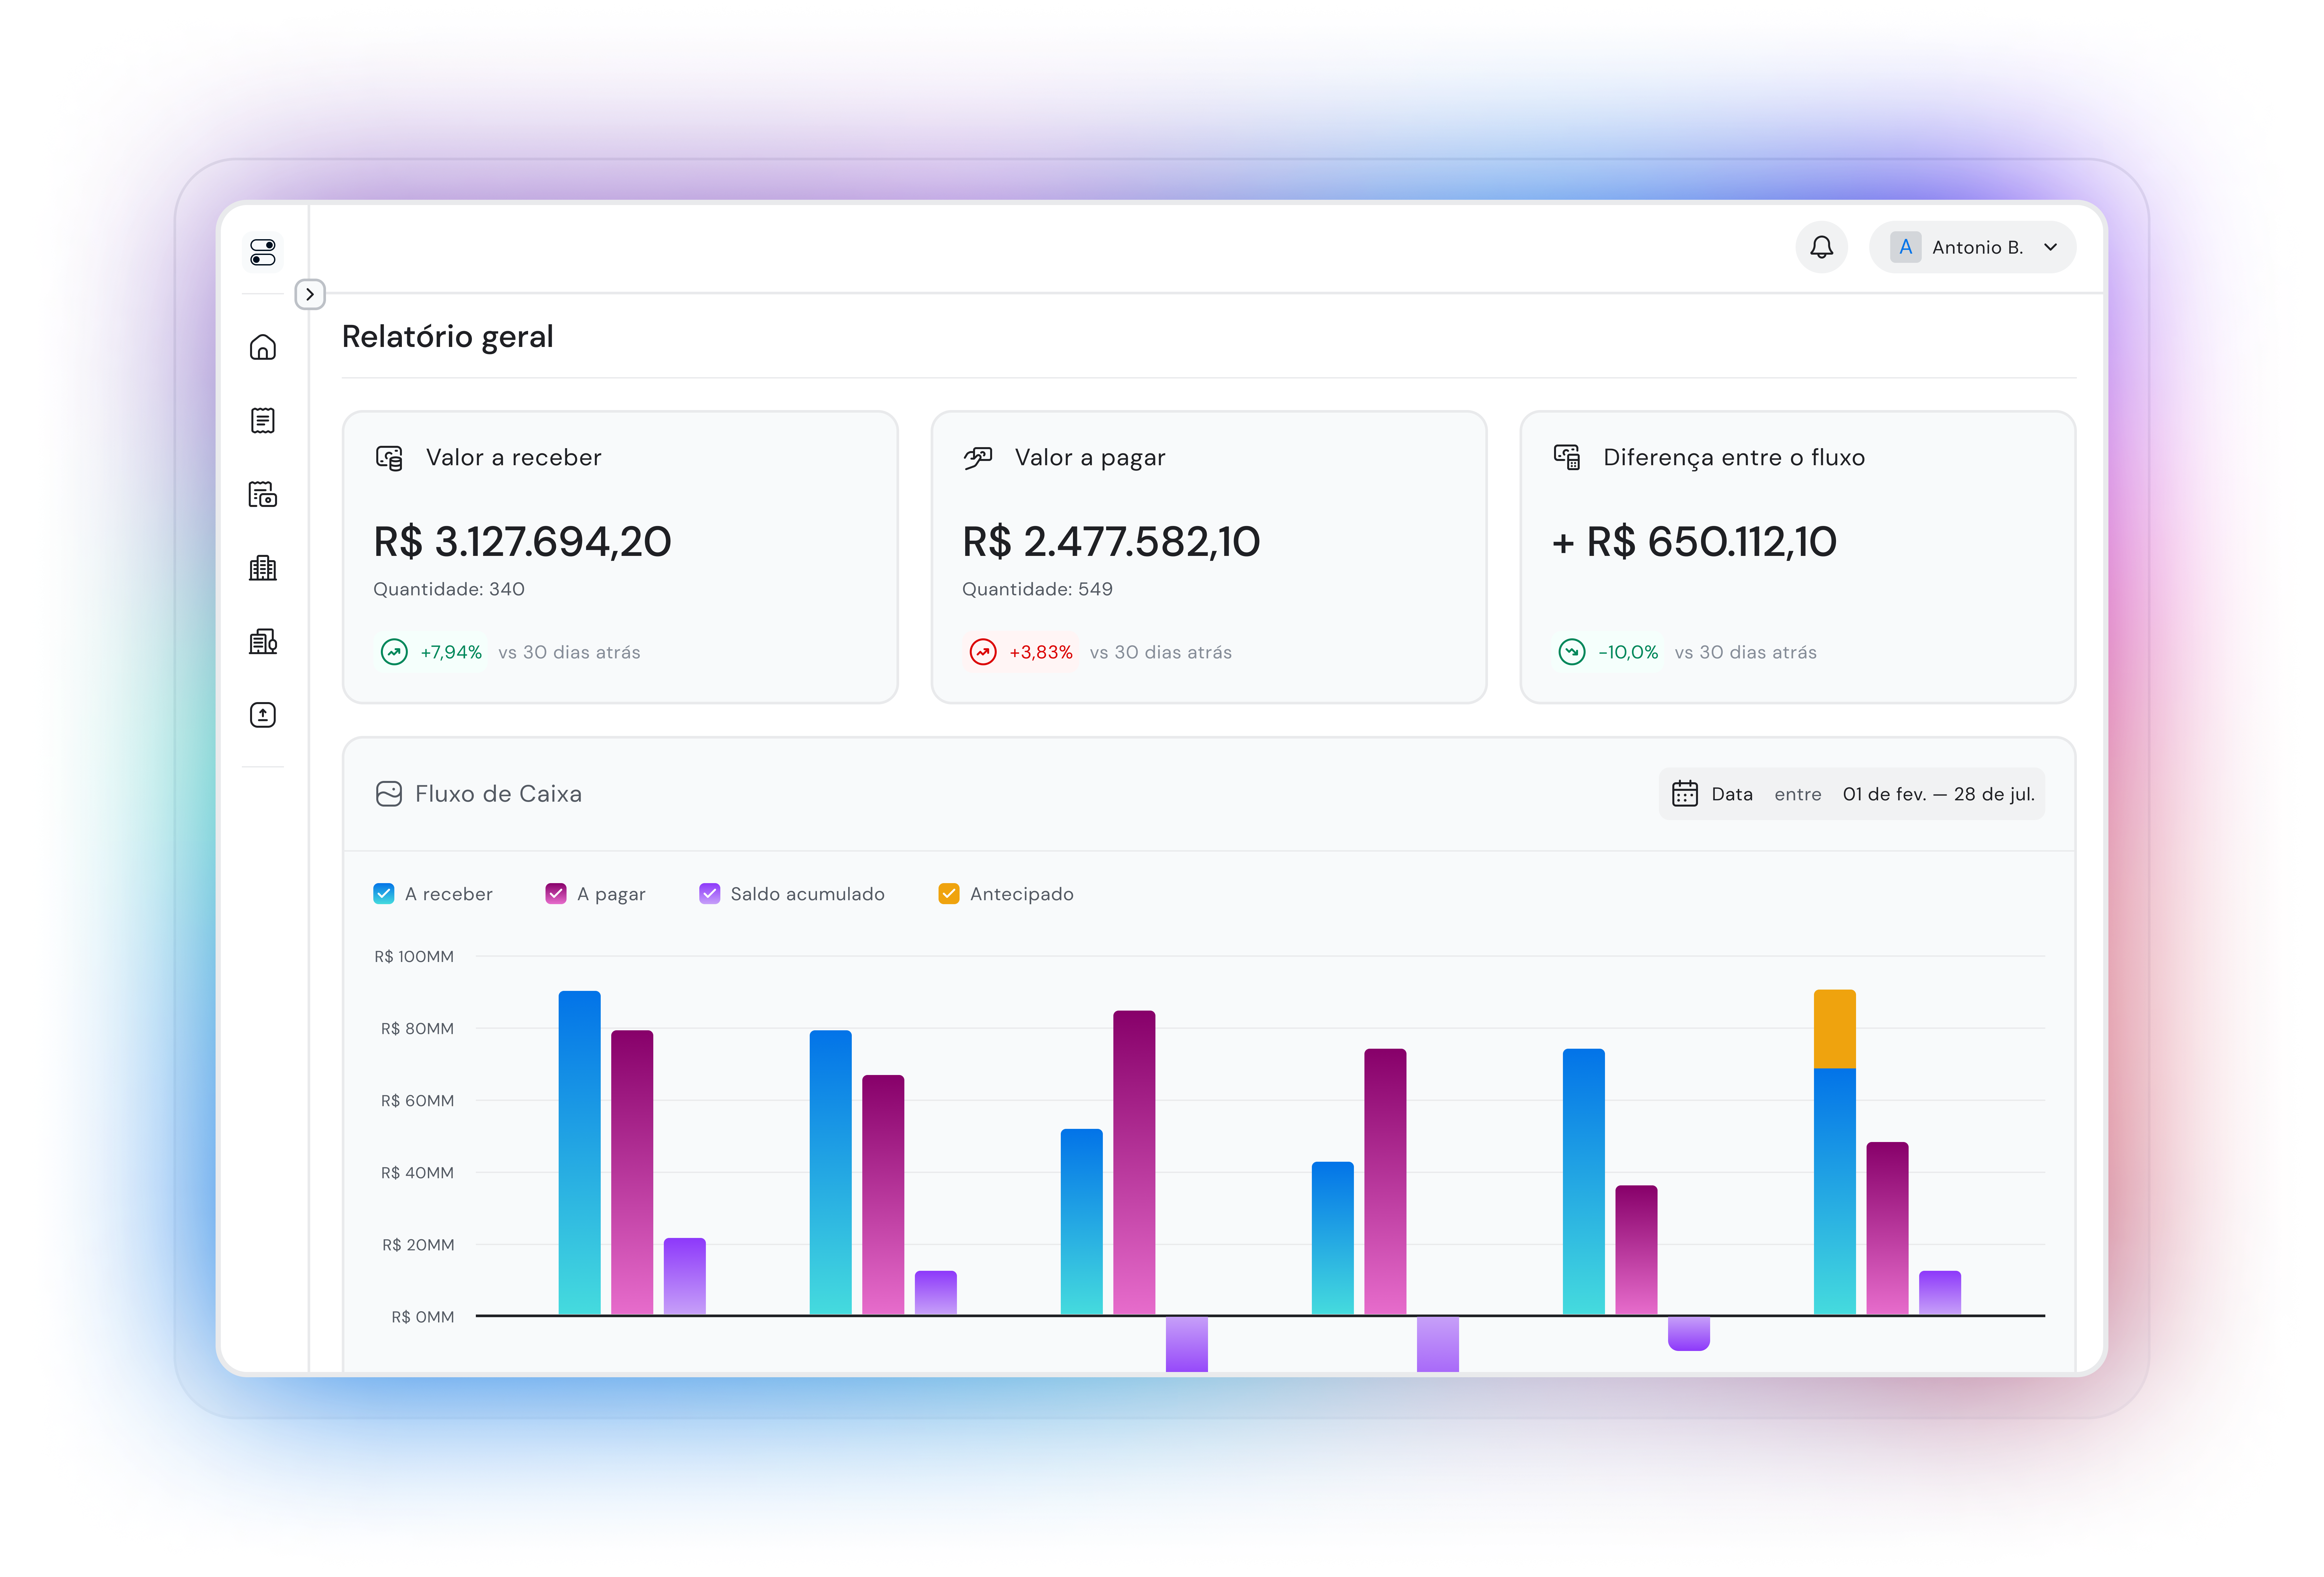Click the -10,0% percentage label
Image resolution: width=2324 pixels, height=1577 pixels.
click(1628, 652)
